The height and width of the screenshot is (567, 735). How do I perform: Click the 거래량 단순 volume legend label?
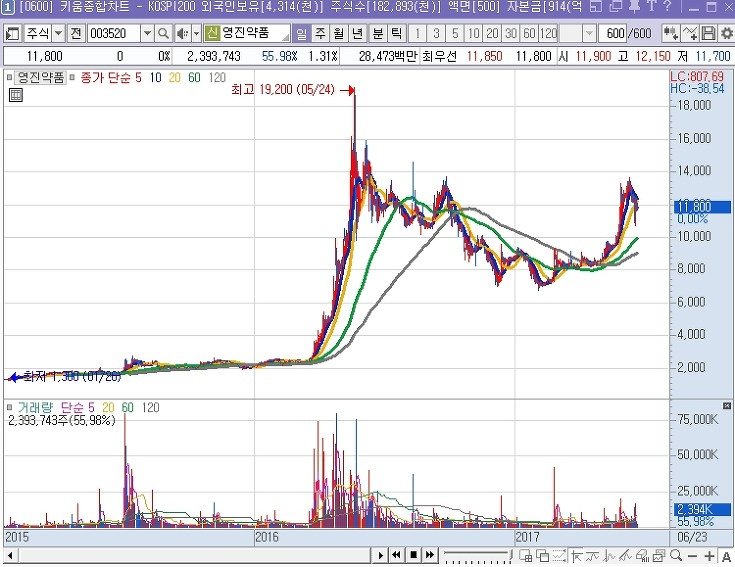pos(56,408)
